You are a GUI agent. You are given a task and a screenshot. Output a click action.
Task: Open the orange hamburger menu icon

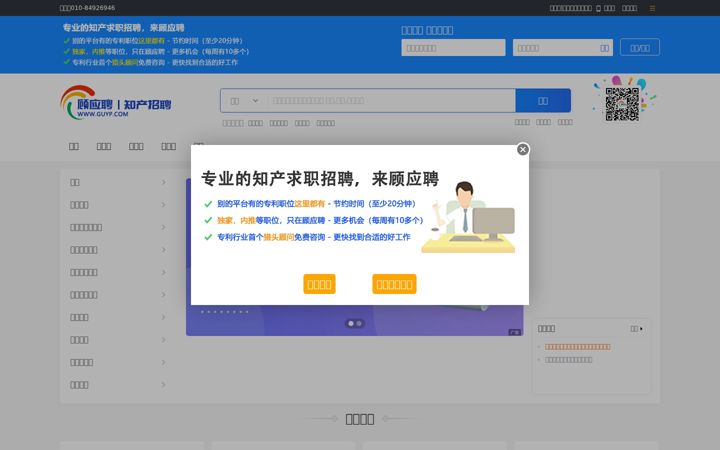pos(652,8)
